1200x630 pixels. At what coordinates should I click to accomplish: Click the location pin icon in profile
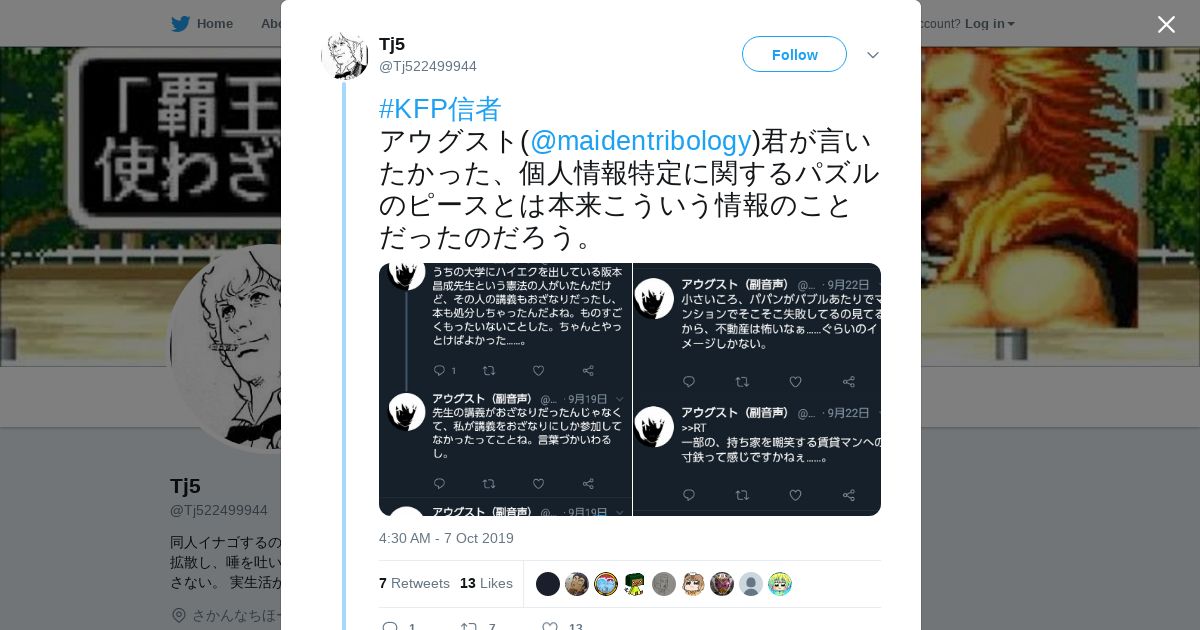pyautogui.click(x=179, y=615)
